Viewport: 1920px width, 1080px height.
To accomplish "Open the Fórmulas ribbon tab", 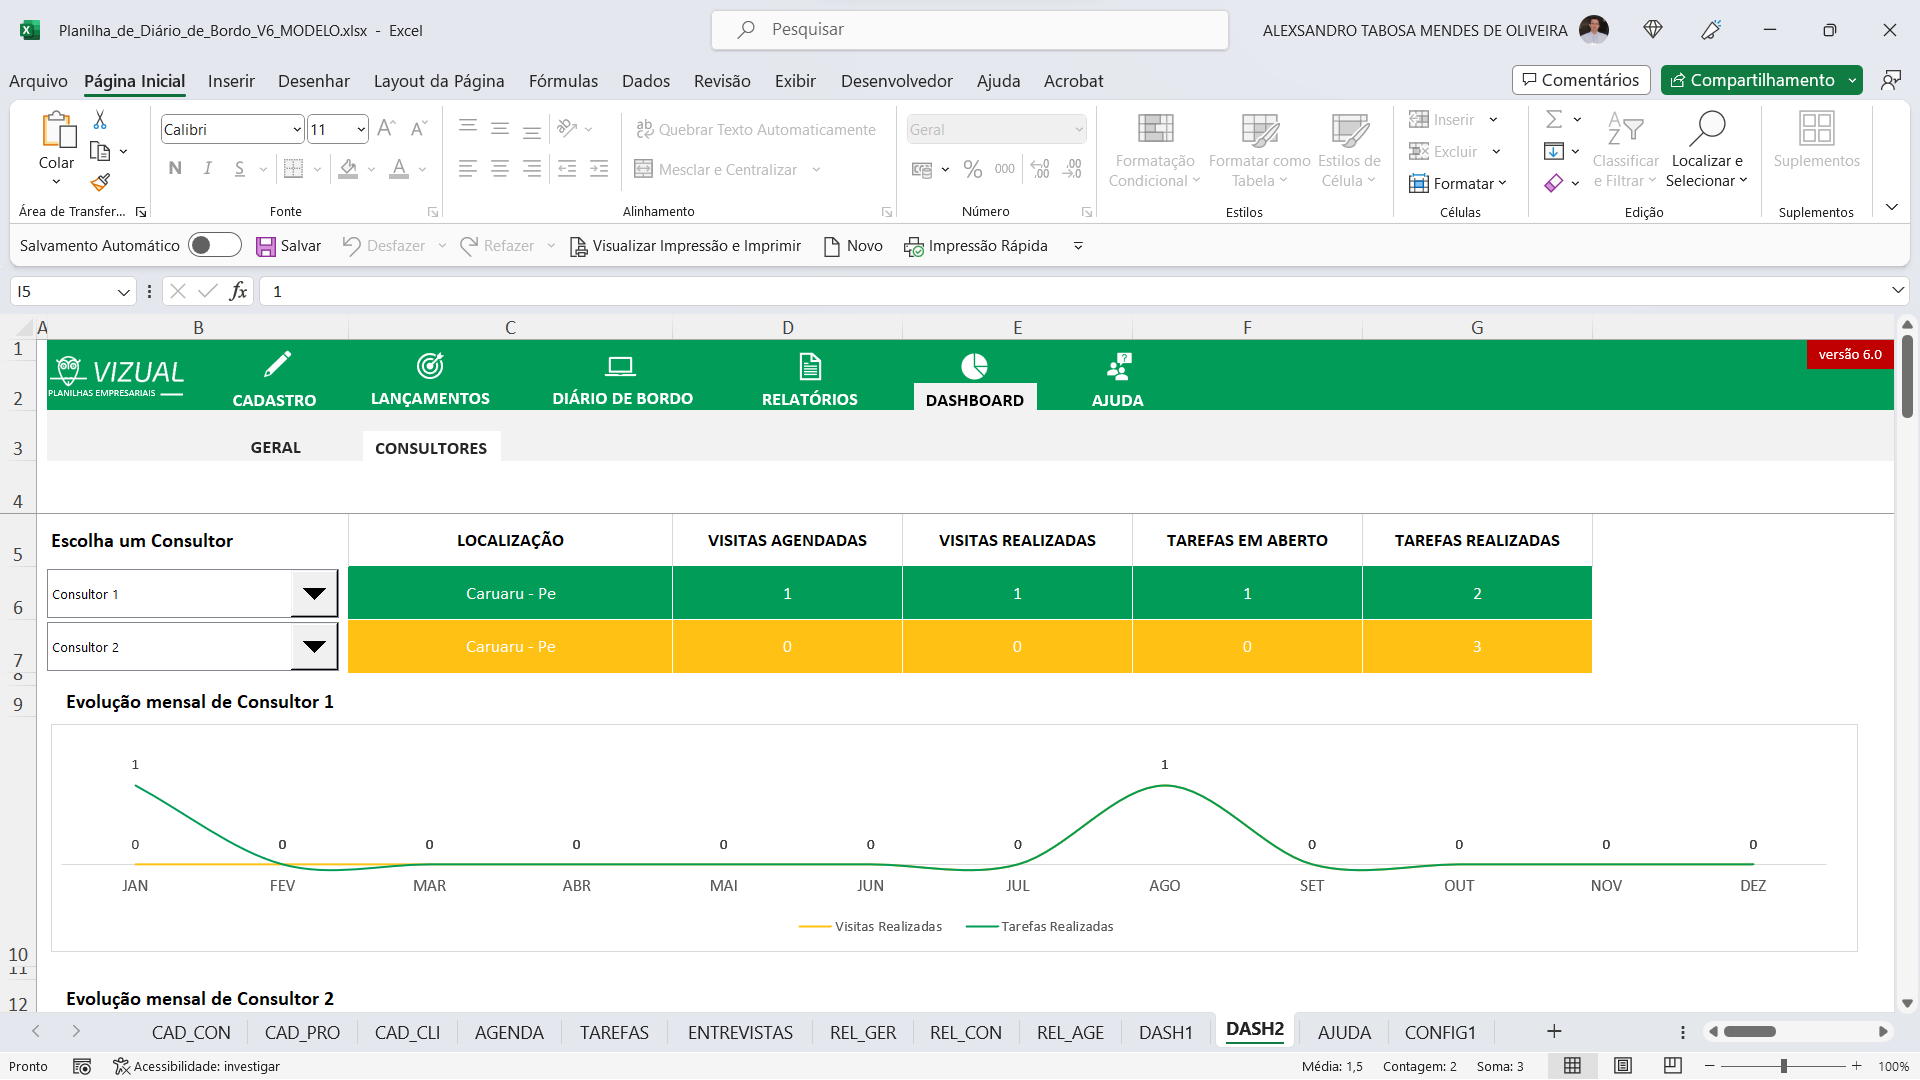I will pyautogui.click(x=563, y=81).
